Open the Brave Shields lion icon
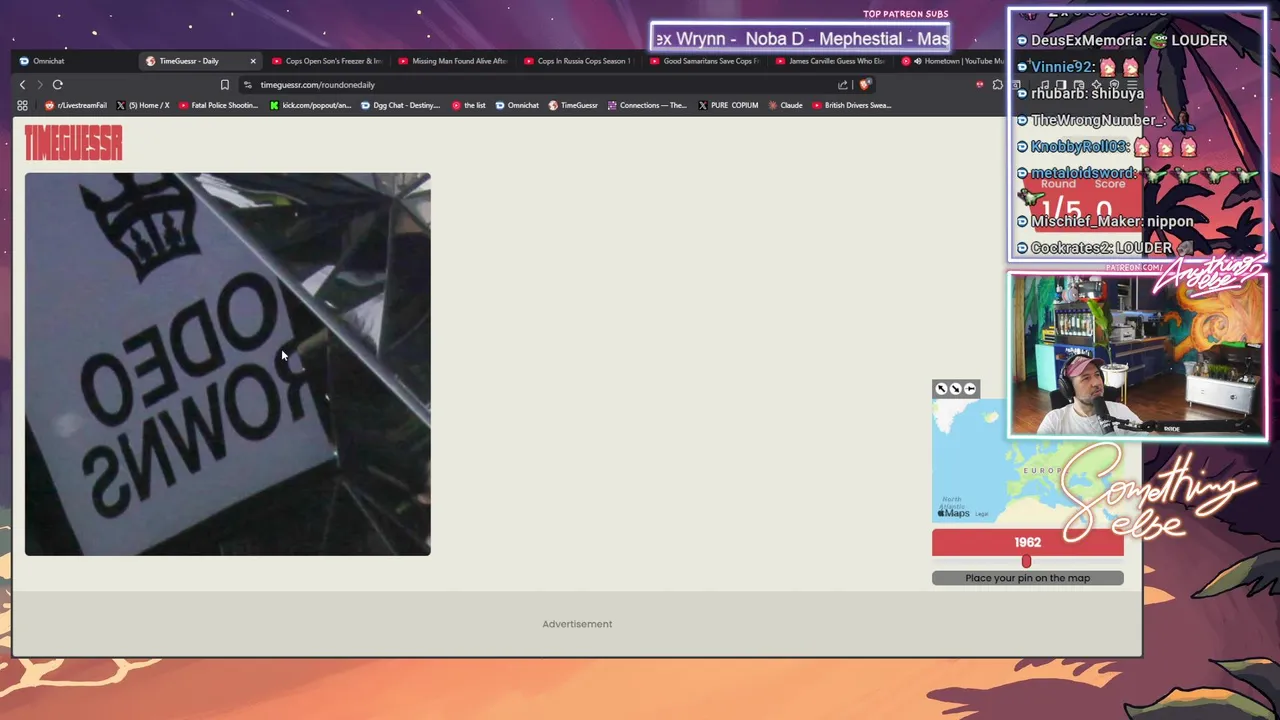This screenshot has width=1280, height=720. point(866,85)
